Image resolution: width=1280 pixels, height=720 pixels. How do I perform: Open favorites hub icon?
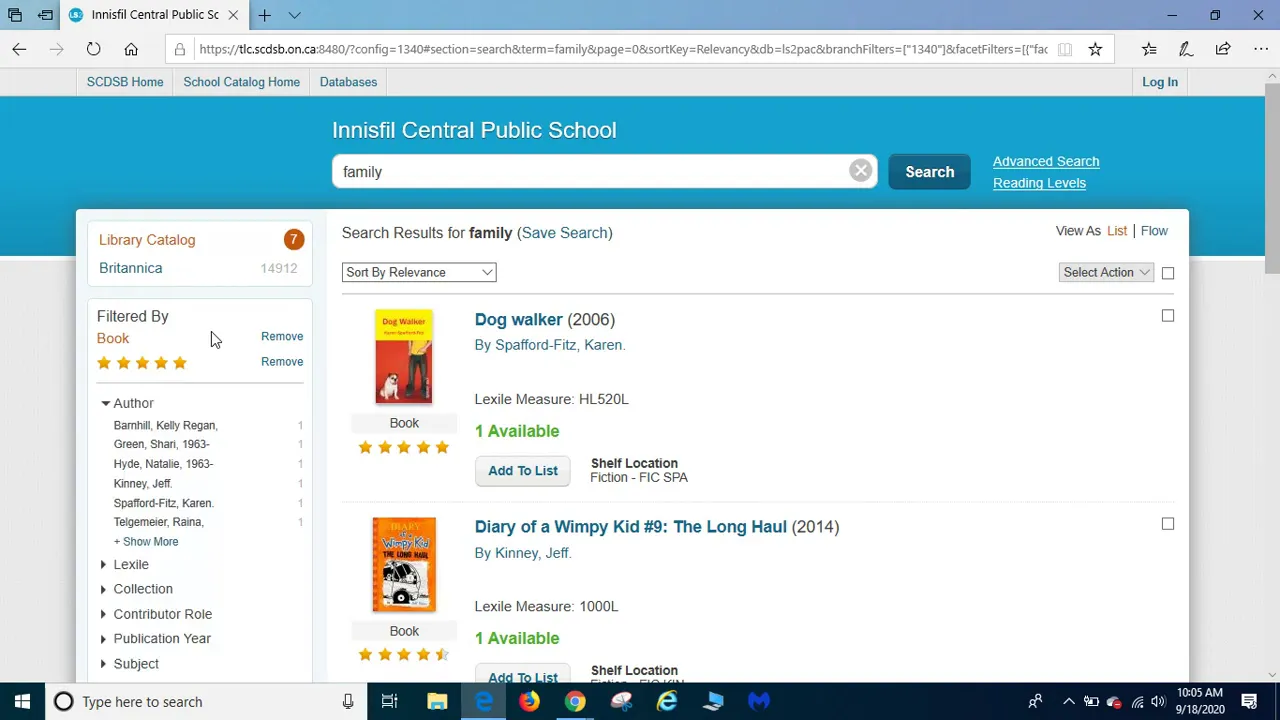(x=1149, y=49)
